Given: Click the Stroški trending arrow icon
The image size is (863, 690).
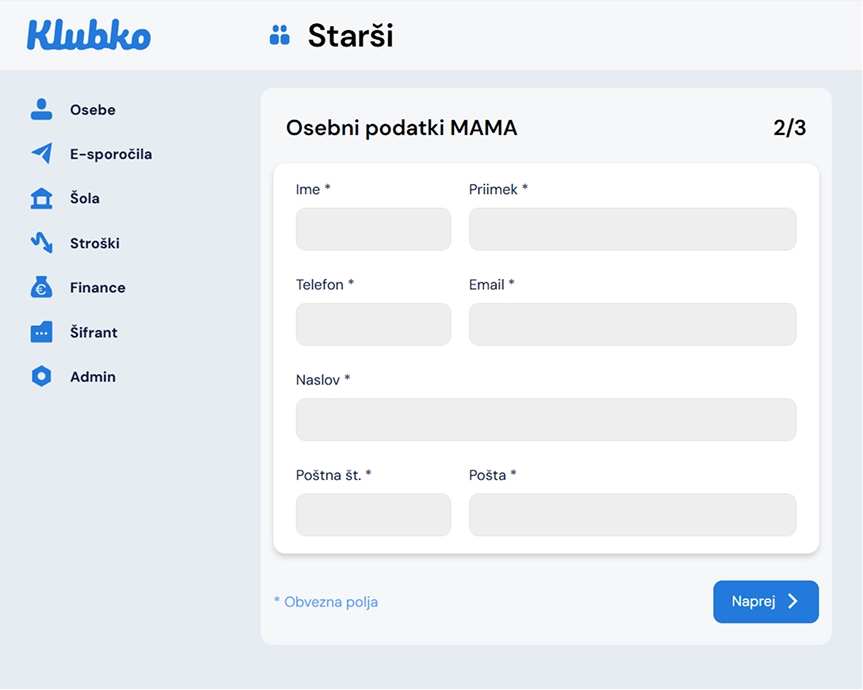Looking at the screenshot, I should (x=41, y=243).
